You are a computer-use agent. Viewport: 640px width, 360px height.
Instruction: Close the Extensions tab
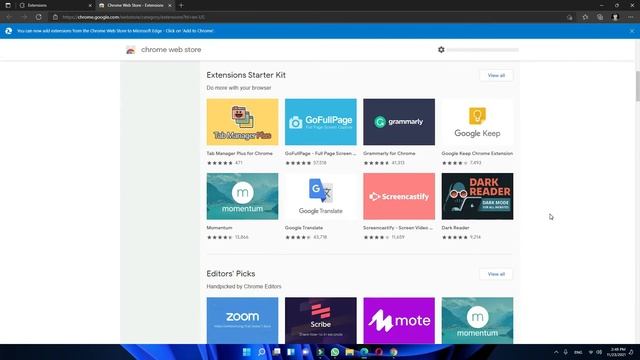(x=90, y=5)
